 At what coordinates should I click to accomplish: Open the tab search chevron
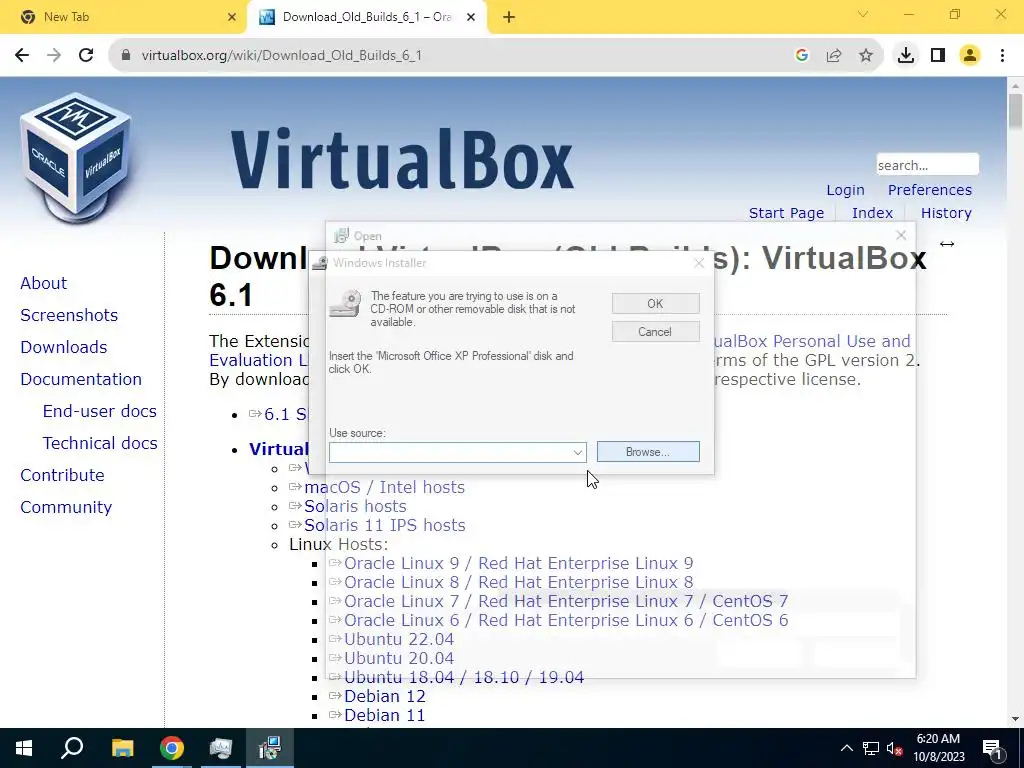coord(863,14)
